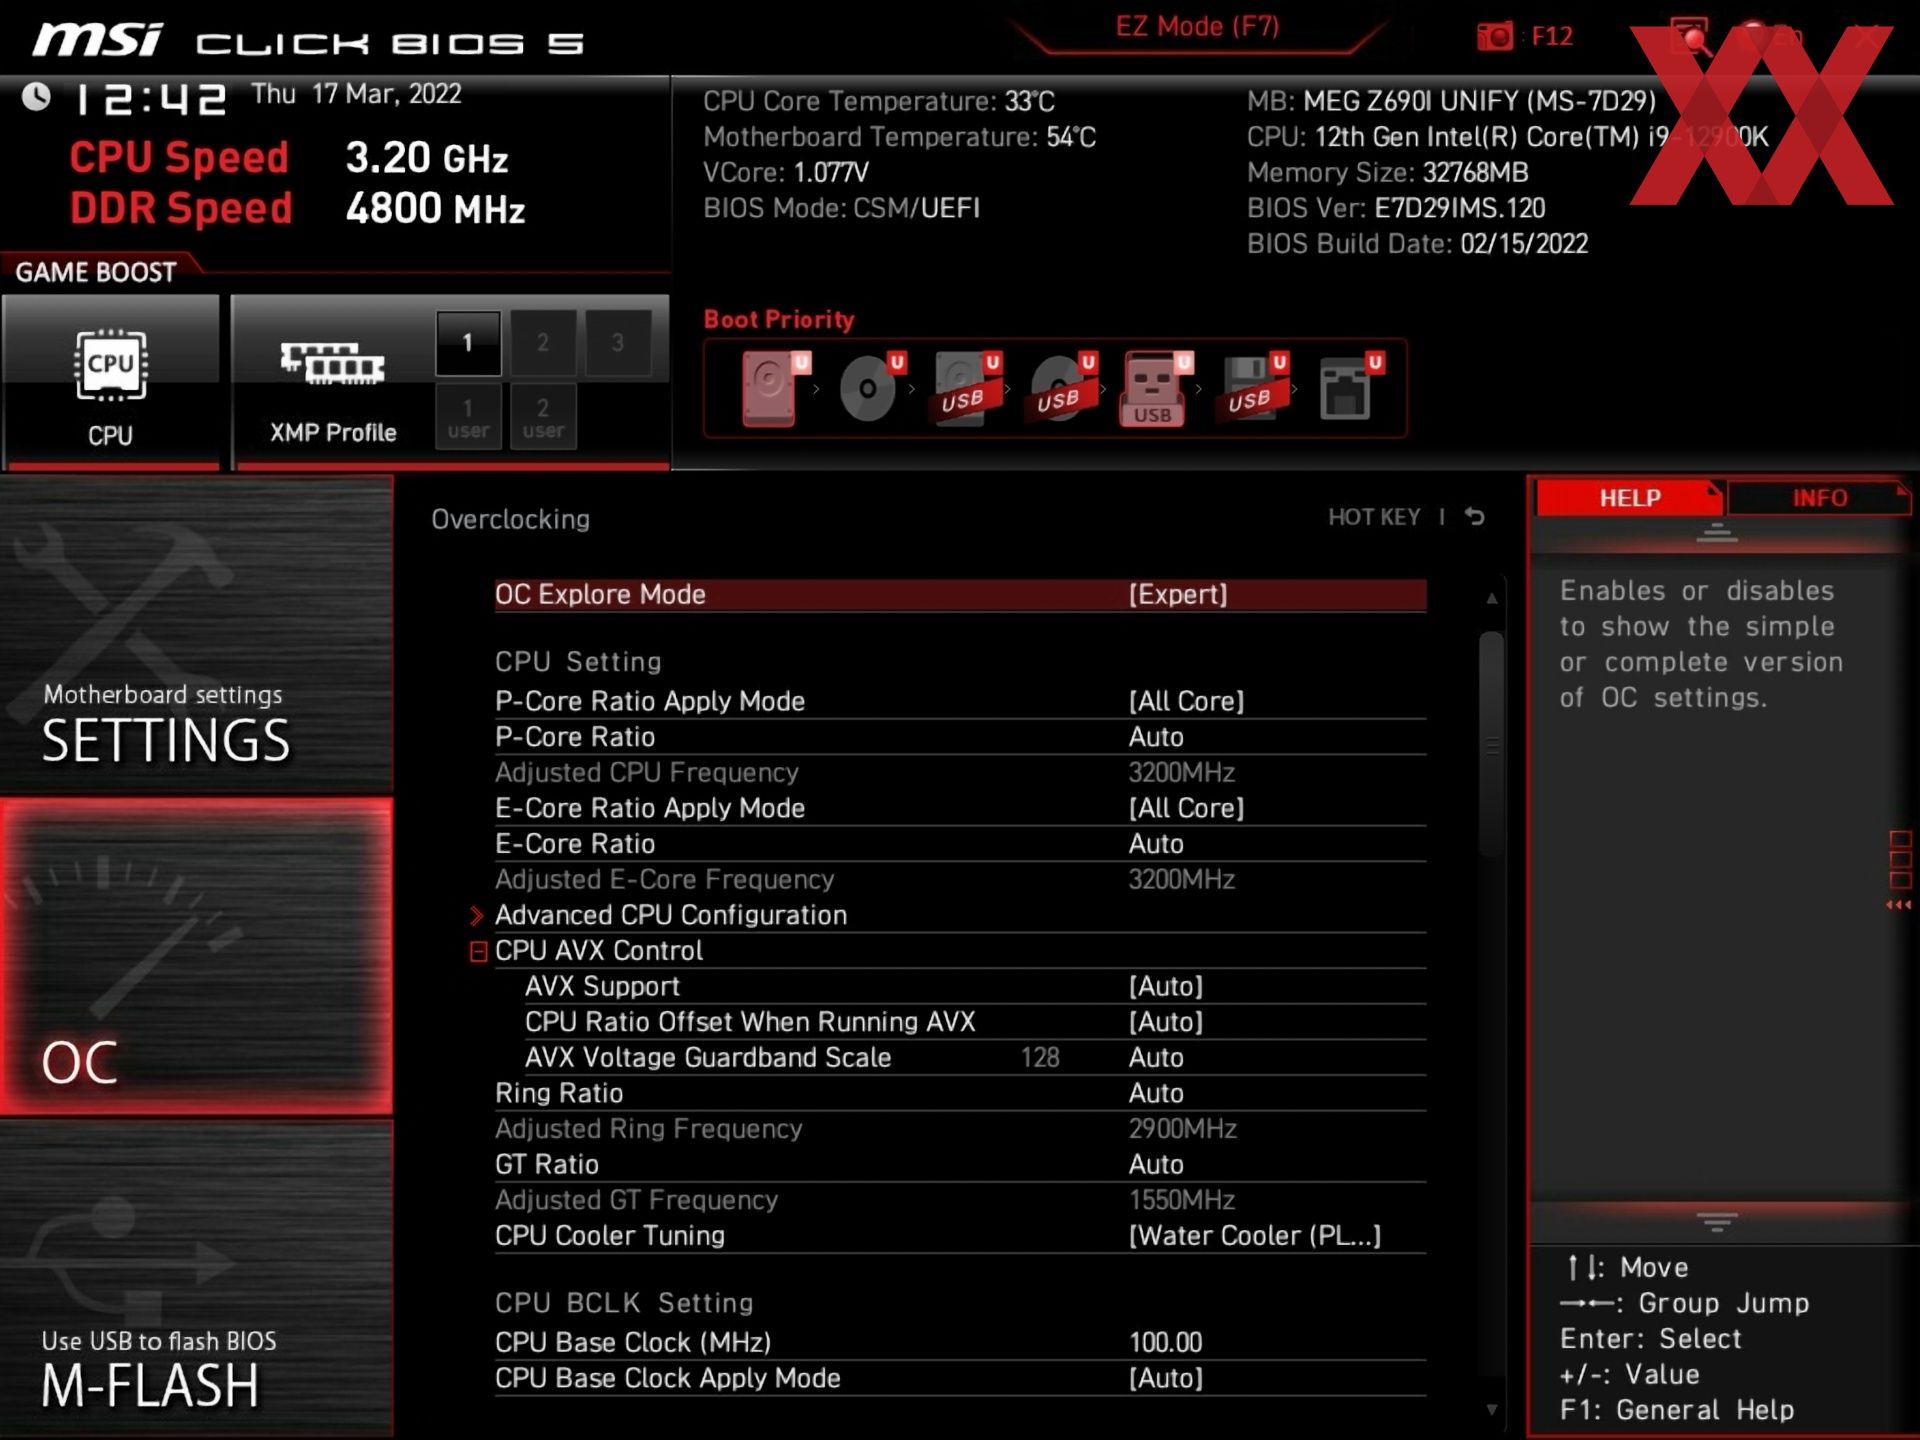
Task: Click the P-Core Ratio Auto field
Action: 960,737
